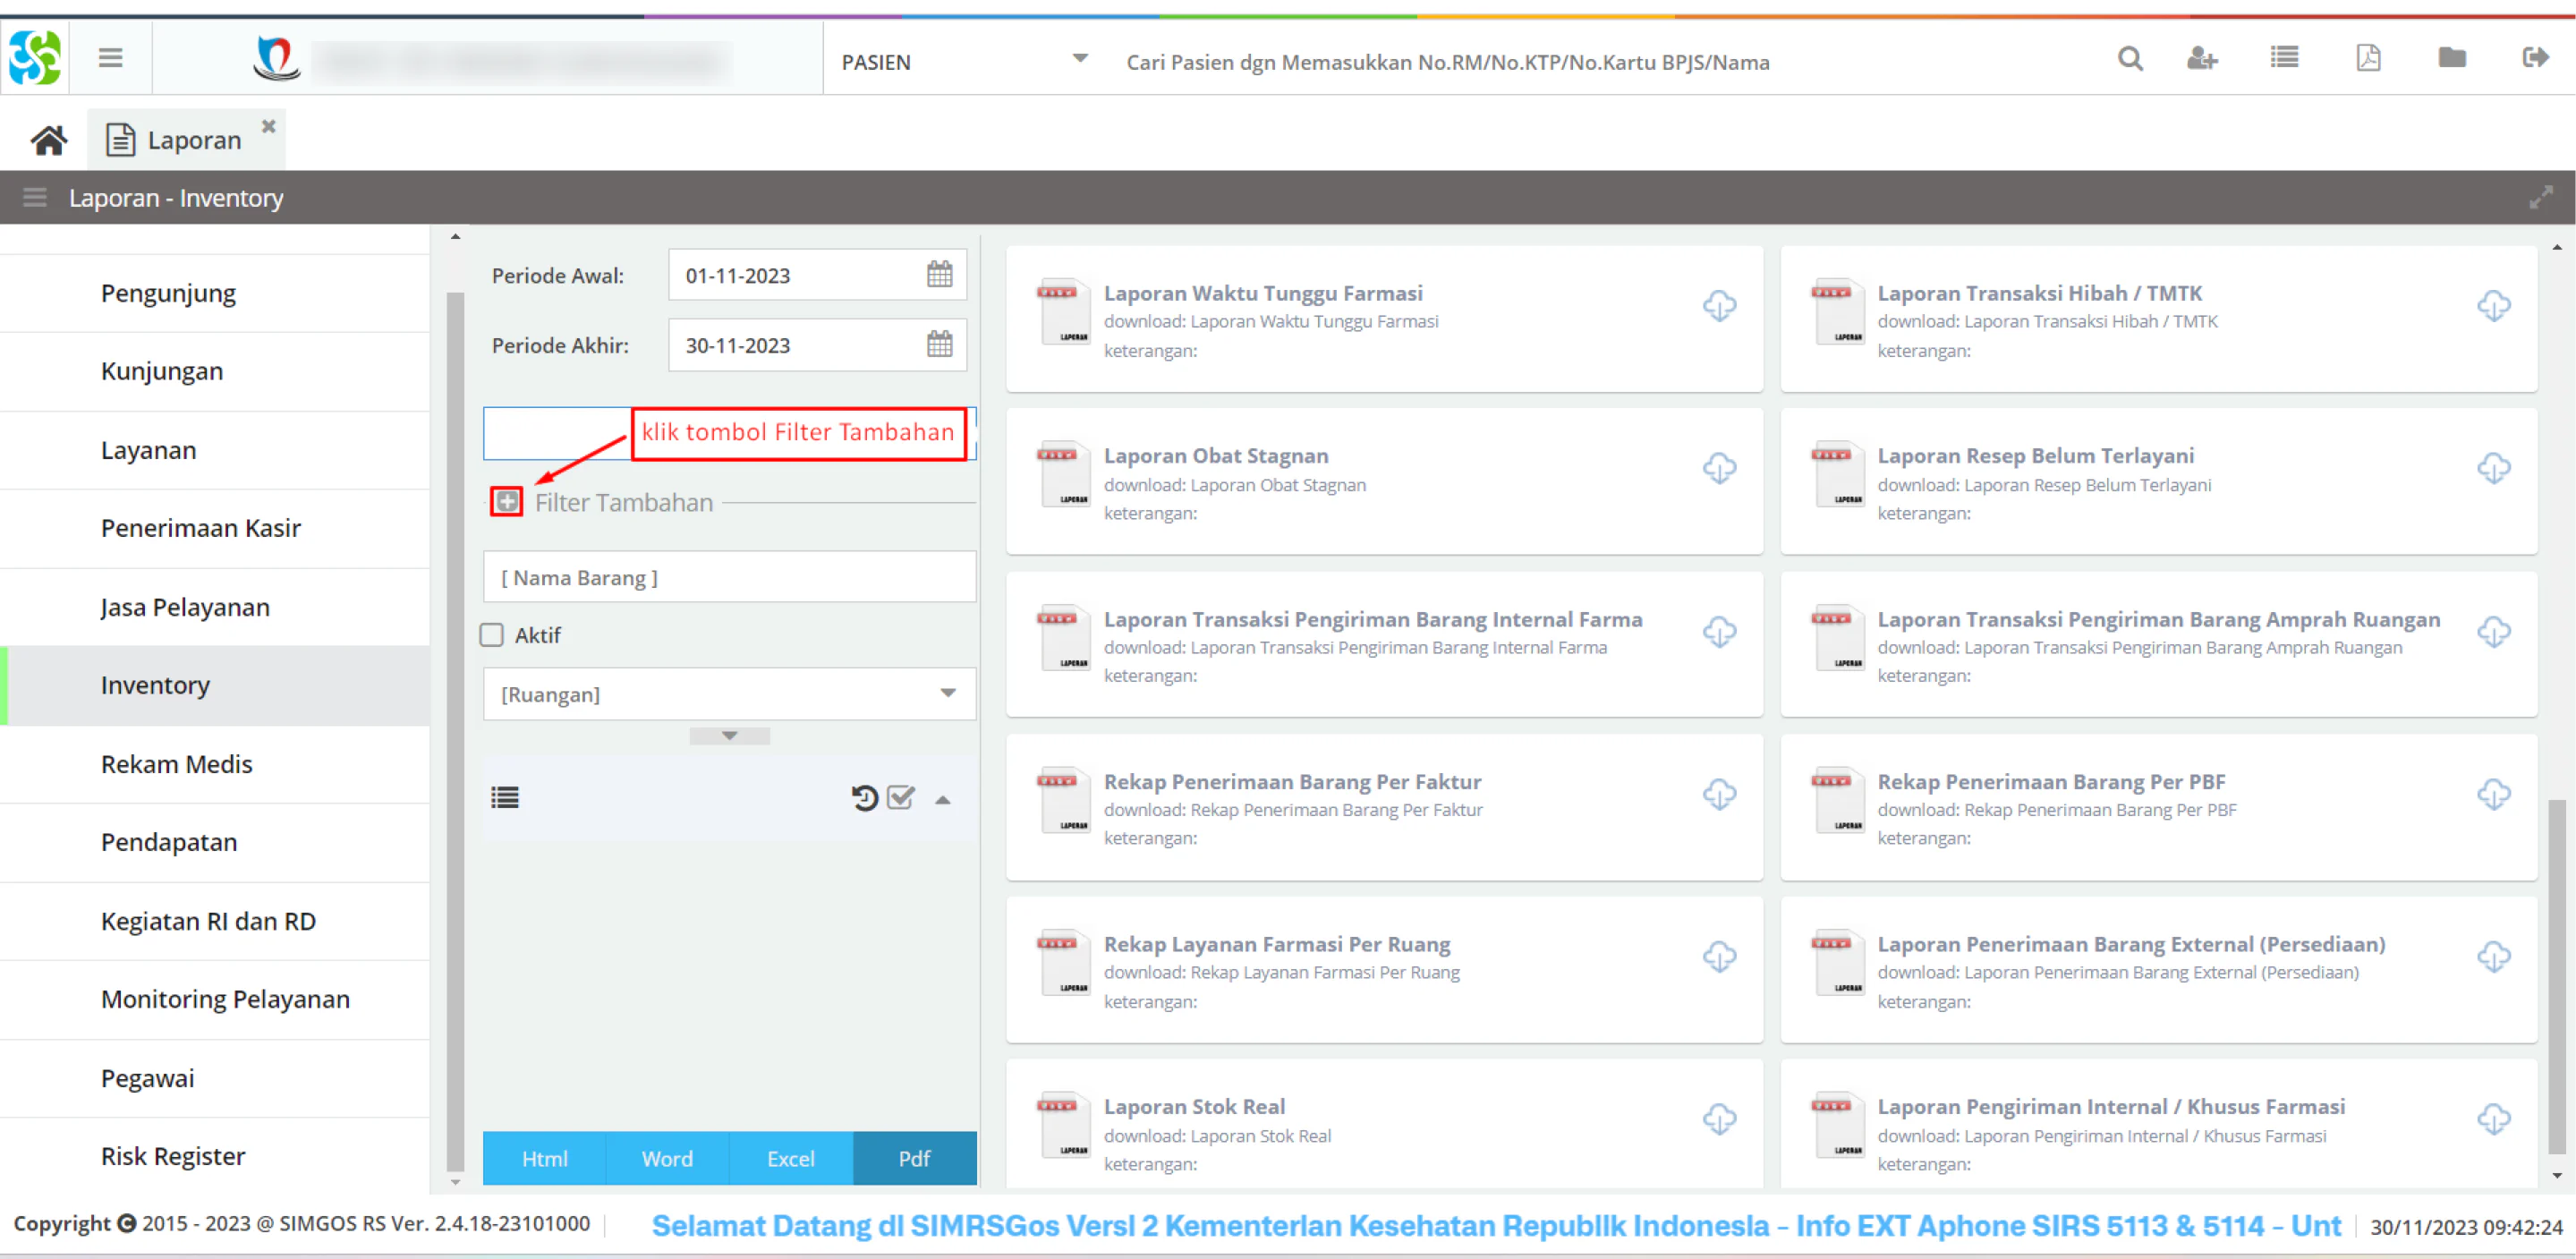Open Periode Awal calendar picker
Screen dimensions: 2576x1259
(x=939, y=275)
